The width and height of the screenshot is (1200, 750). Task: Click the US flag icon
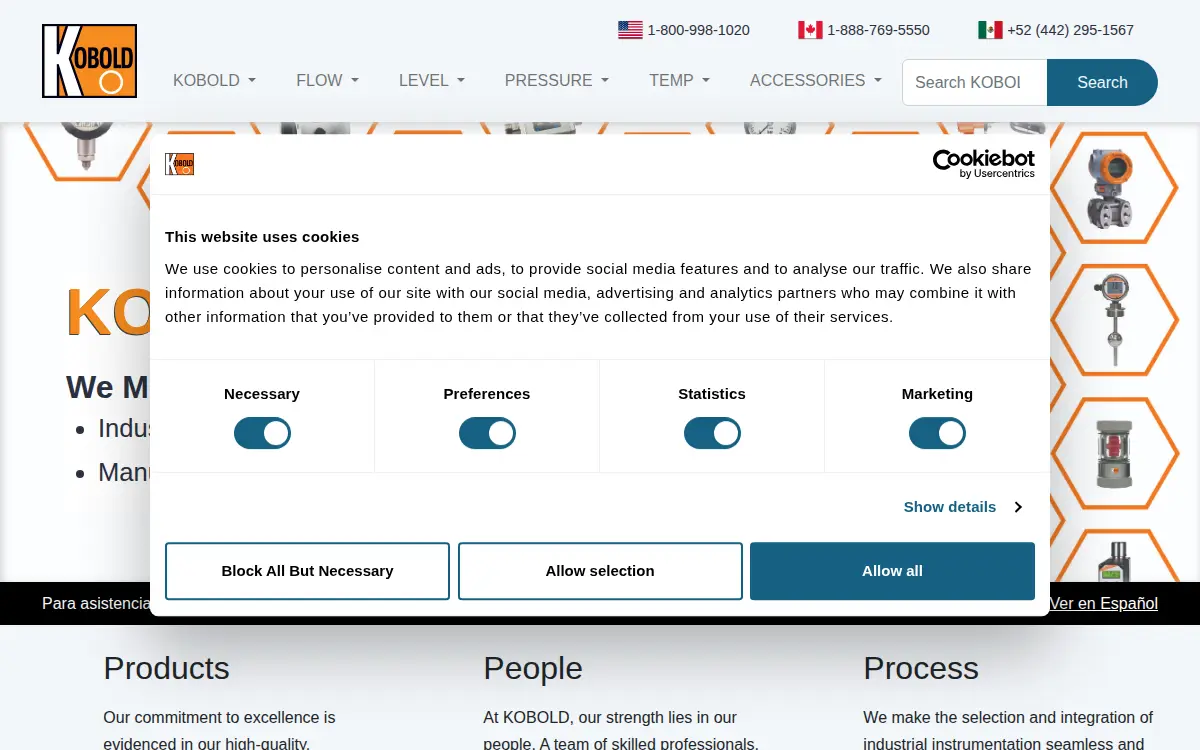[x=630, y=30]
